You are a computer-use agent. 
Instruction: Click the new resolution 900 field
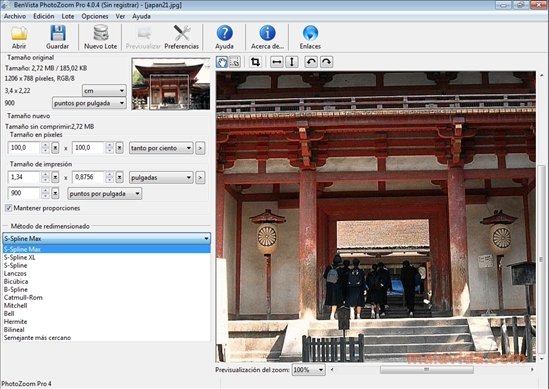tap(24, 193)
